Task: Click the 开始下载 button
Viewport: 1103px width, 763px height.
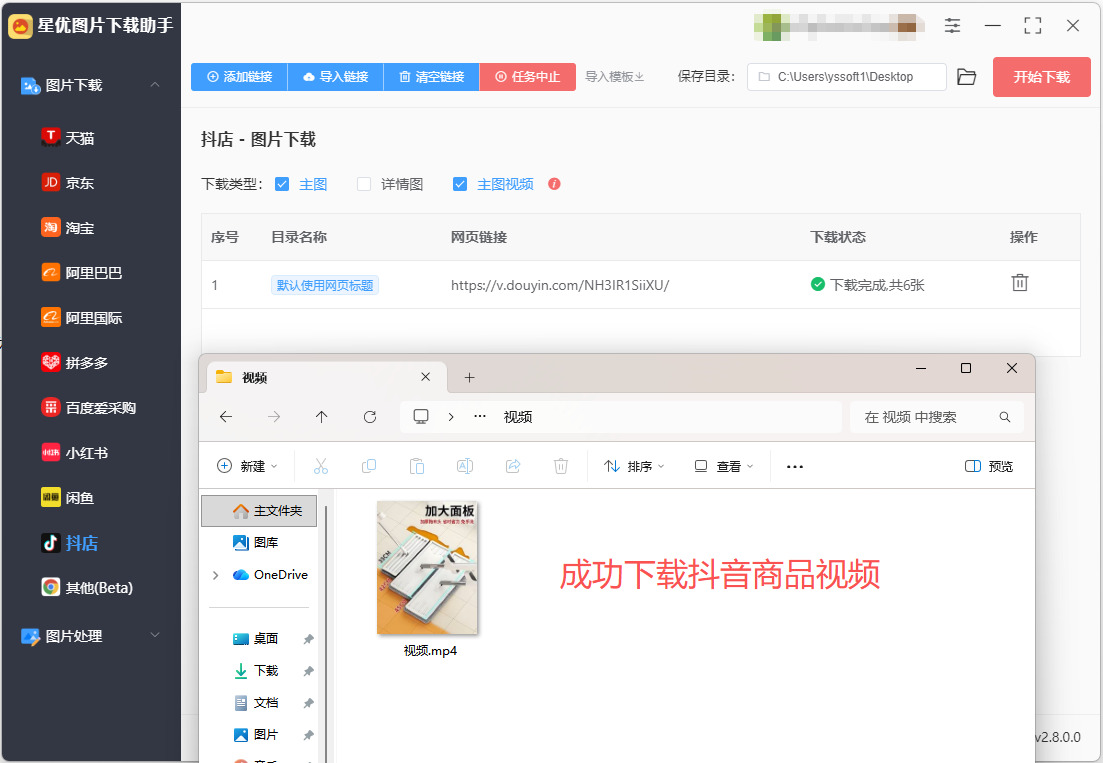Action: (x=1042, y=77)
